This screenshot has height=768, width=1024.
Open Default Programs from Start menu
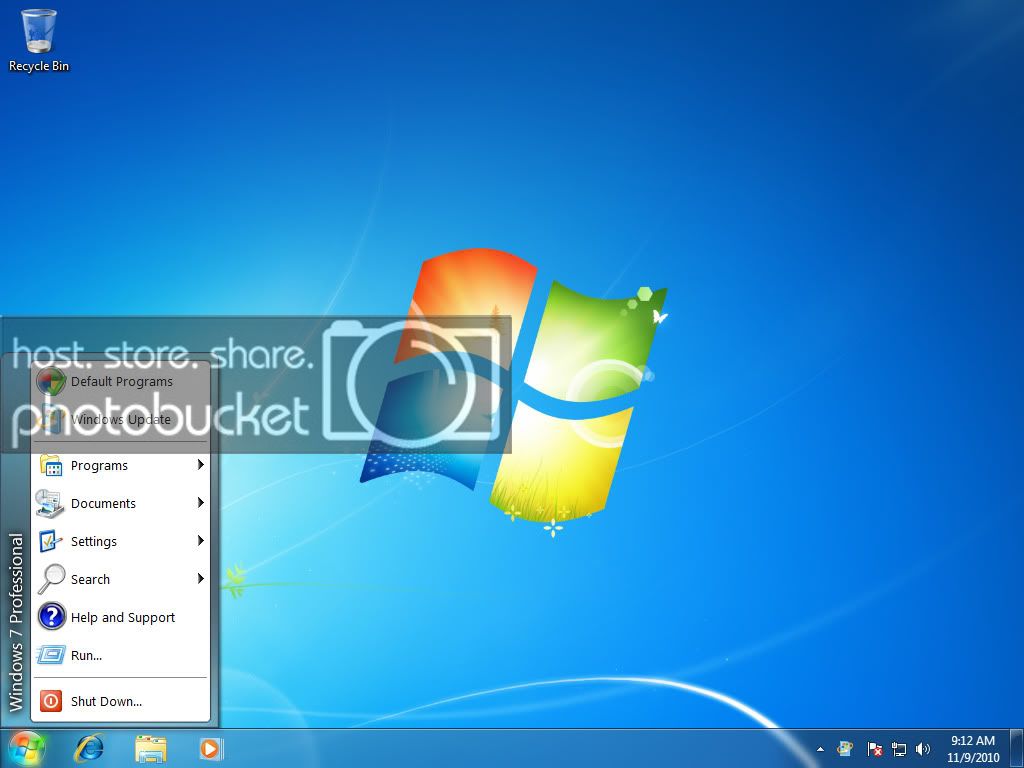(x=121, y=381)
